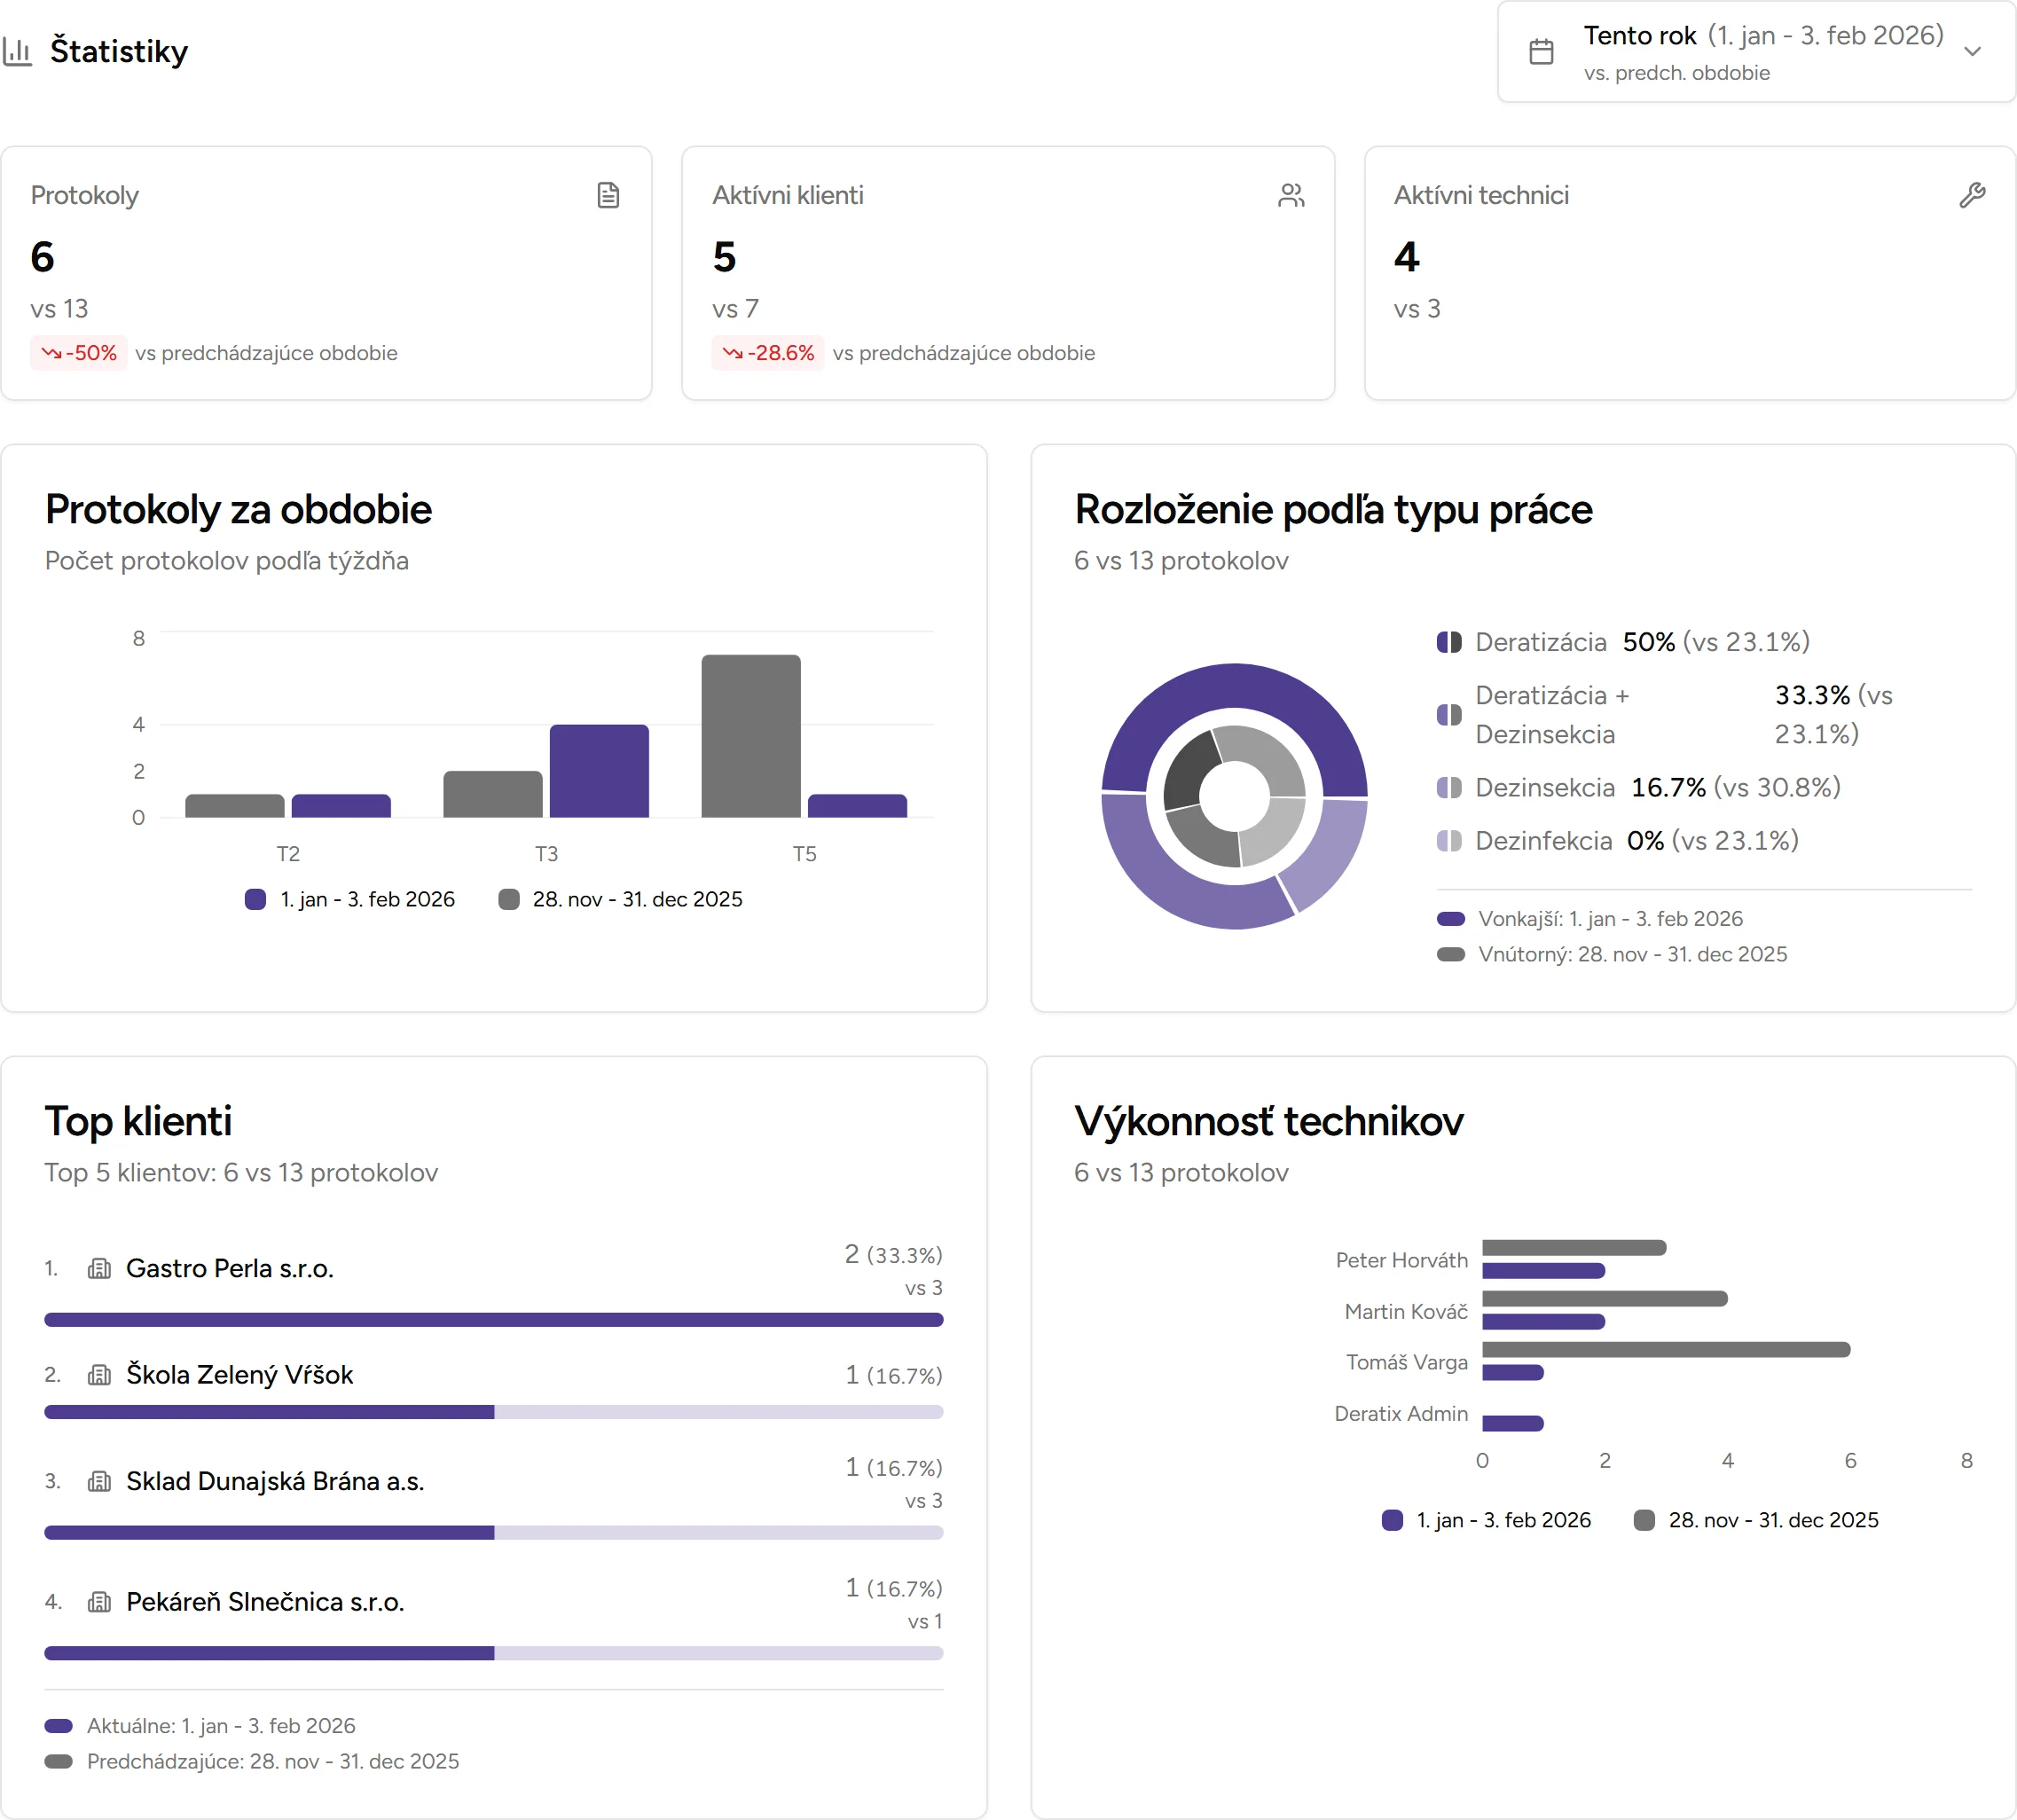Open client Sklad Dunajská Brána a.s.
This screenshot has height=1820, width=2017.
coord(275,1481)
